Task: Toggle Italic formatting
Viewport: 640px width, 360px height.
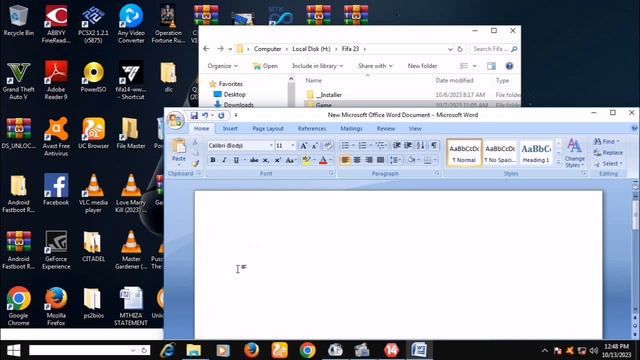Action: 224,160
